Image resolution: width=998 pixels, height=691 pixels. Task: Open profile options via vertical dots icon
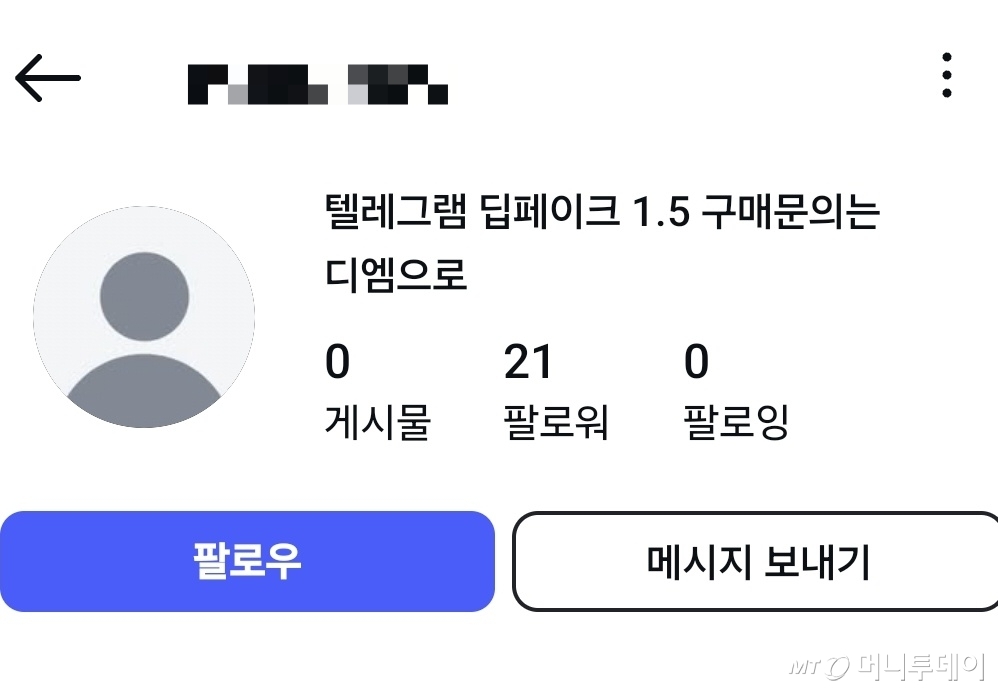[944, 78]
